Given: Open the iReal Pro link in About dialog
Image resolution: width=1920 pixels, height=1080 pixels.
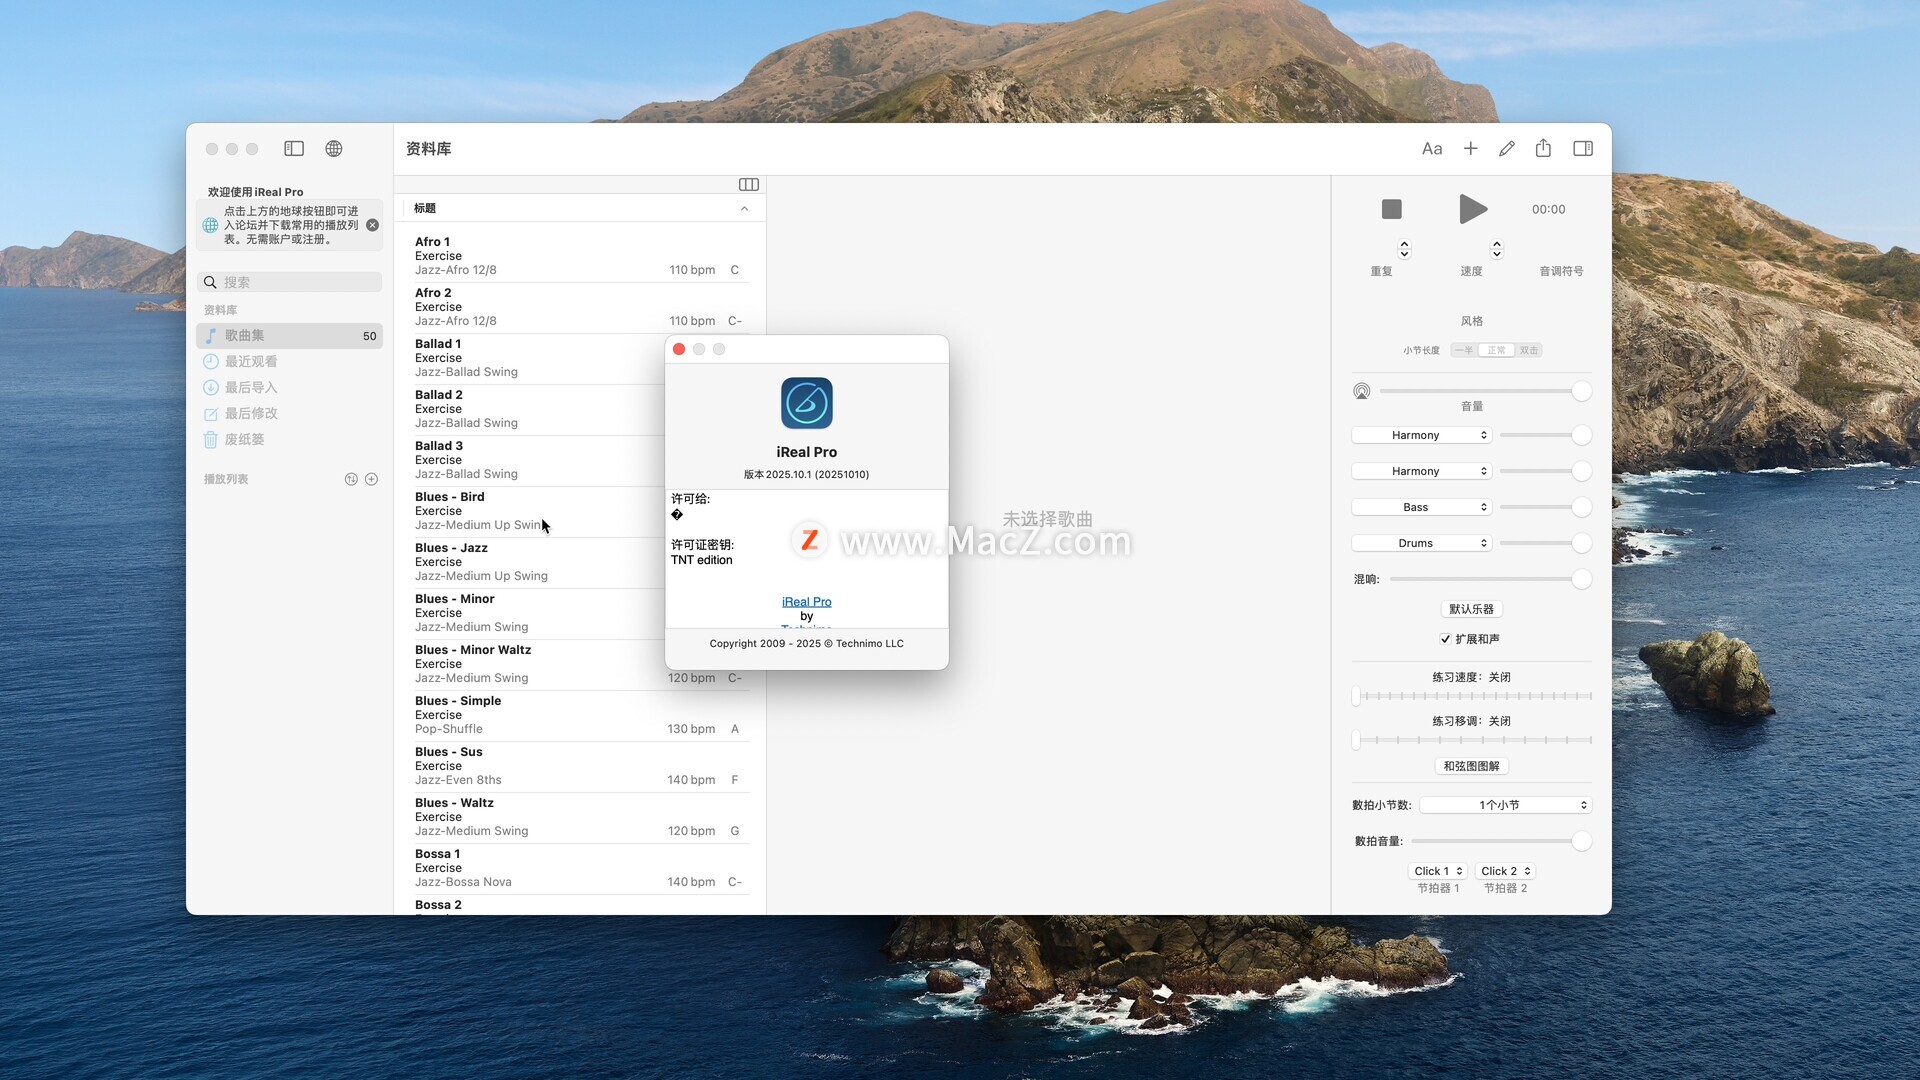Looking at the screenshot, I should [x=806, y=602].
